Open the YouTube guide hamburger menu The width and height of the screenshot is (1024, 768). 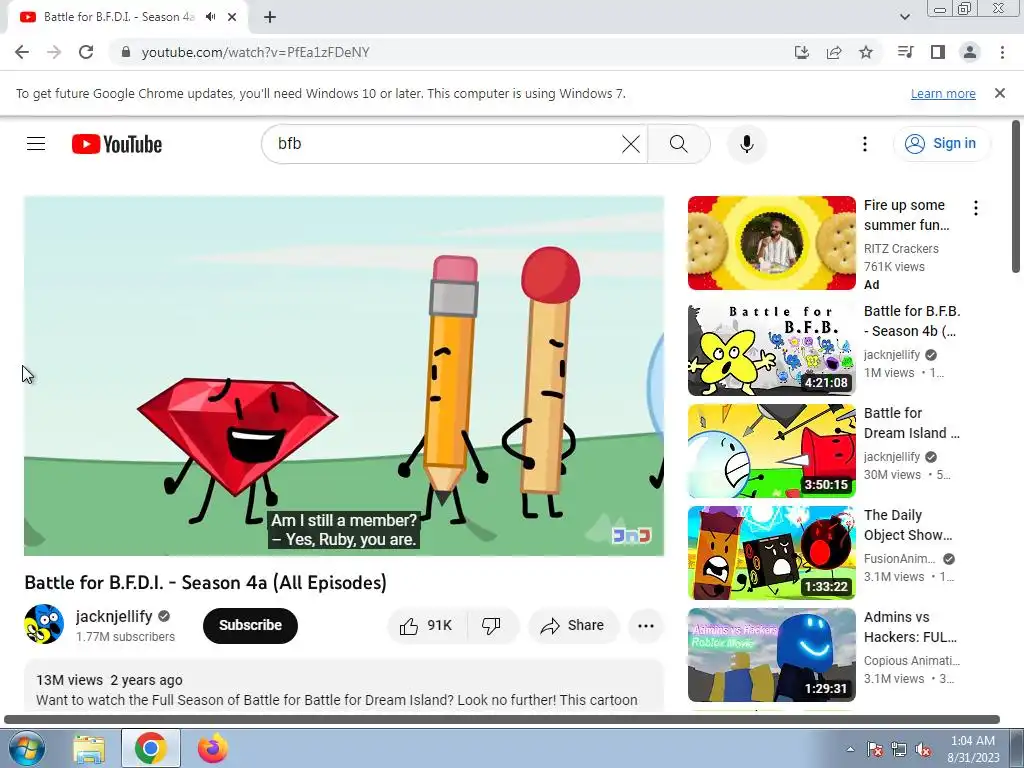point(36,144)
